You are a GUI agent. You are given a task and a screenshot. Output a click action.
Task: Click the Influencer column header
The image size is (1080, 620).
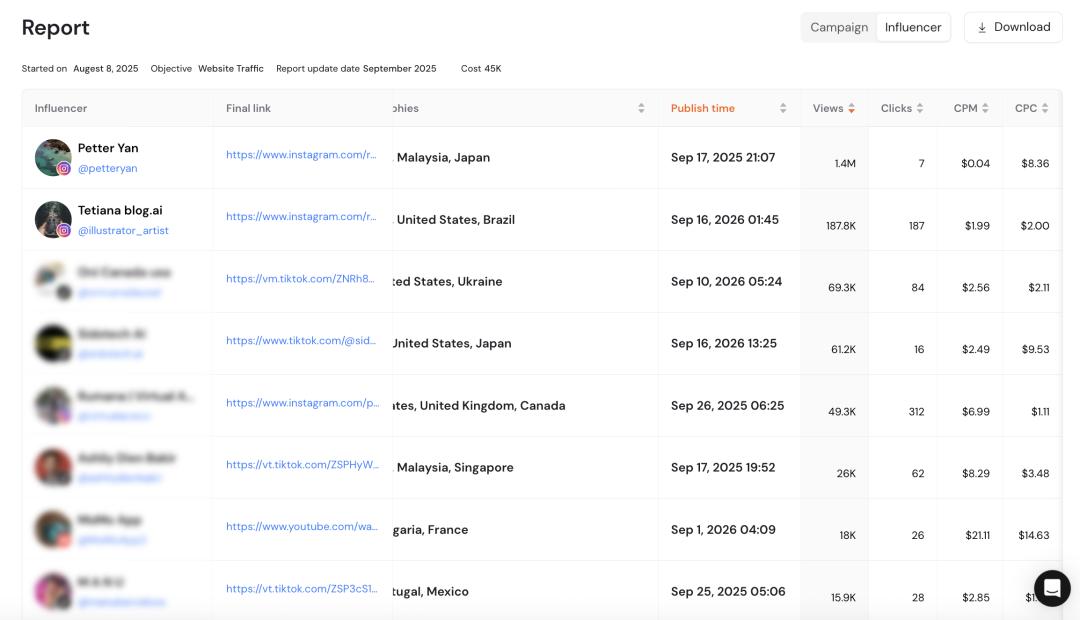pyautogui.click(x=61, y=108)
